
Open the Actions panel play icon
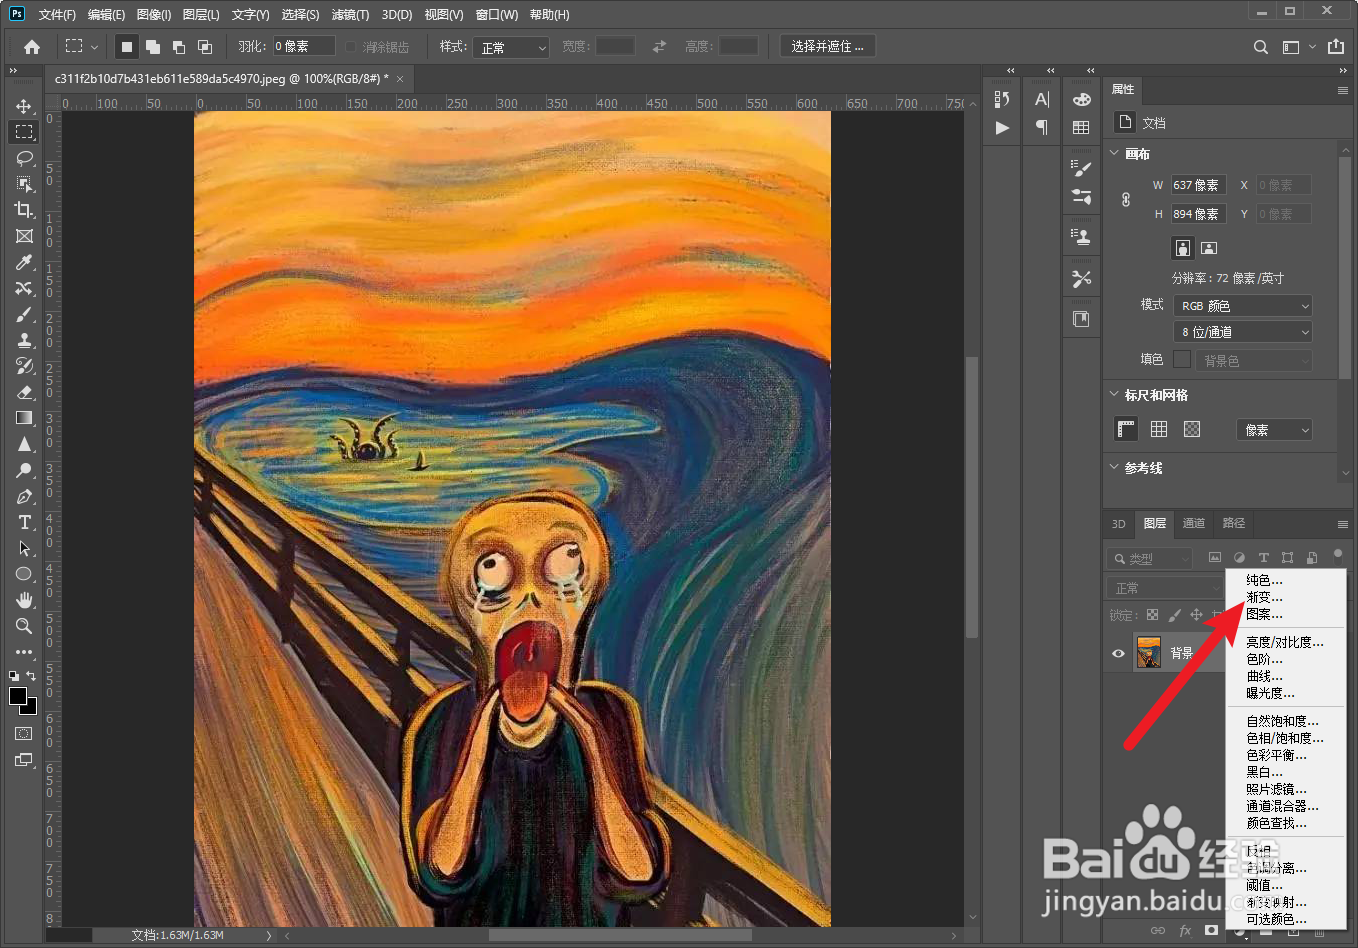[1002, 128]
